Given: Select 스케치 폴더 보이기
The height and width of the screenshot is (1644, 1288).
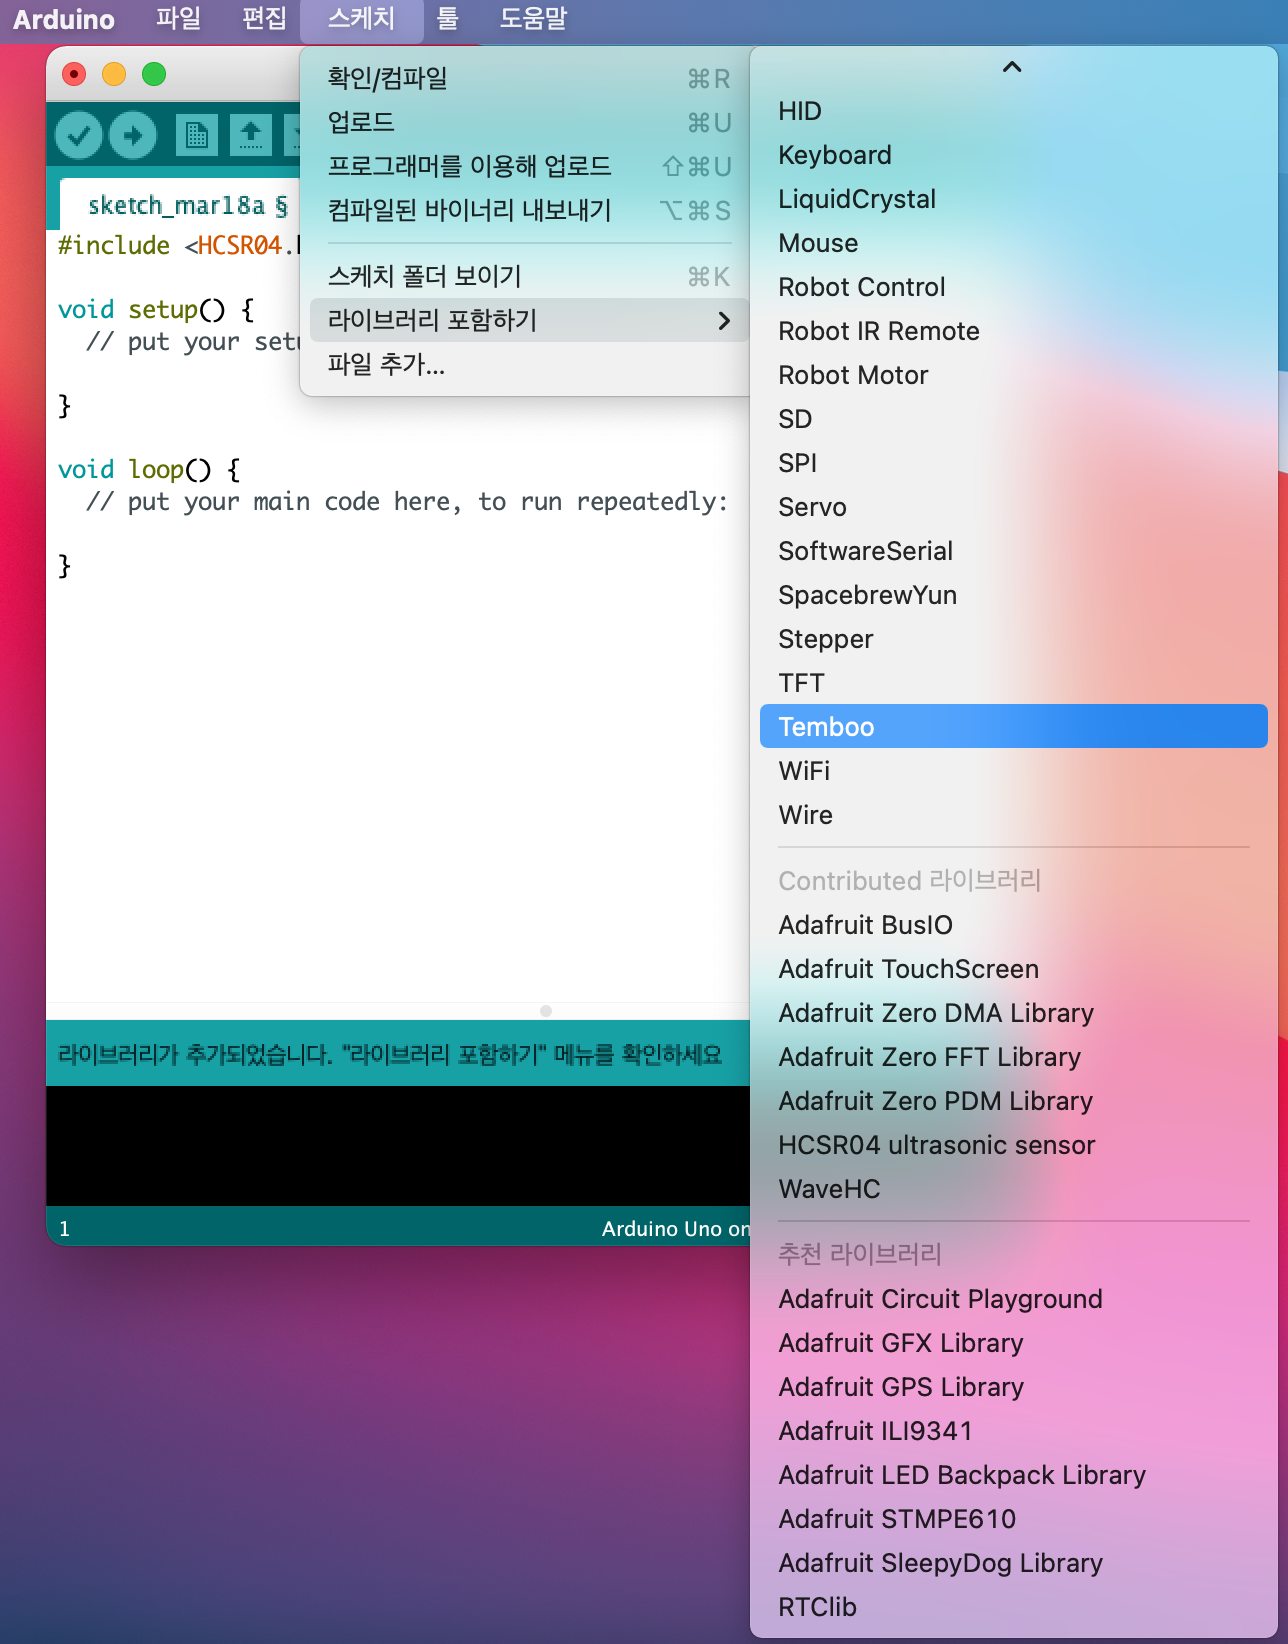Looking at the screenshot, I should click(529, 276).
